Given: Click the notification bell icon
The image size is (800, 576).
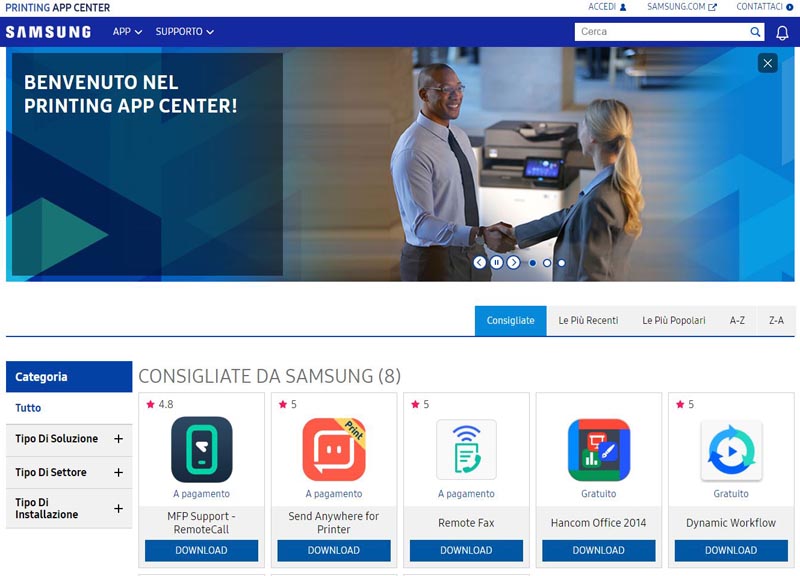Looking at the screenshot, I should 782,32.
